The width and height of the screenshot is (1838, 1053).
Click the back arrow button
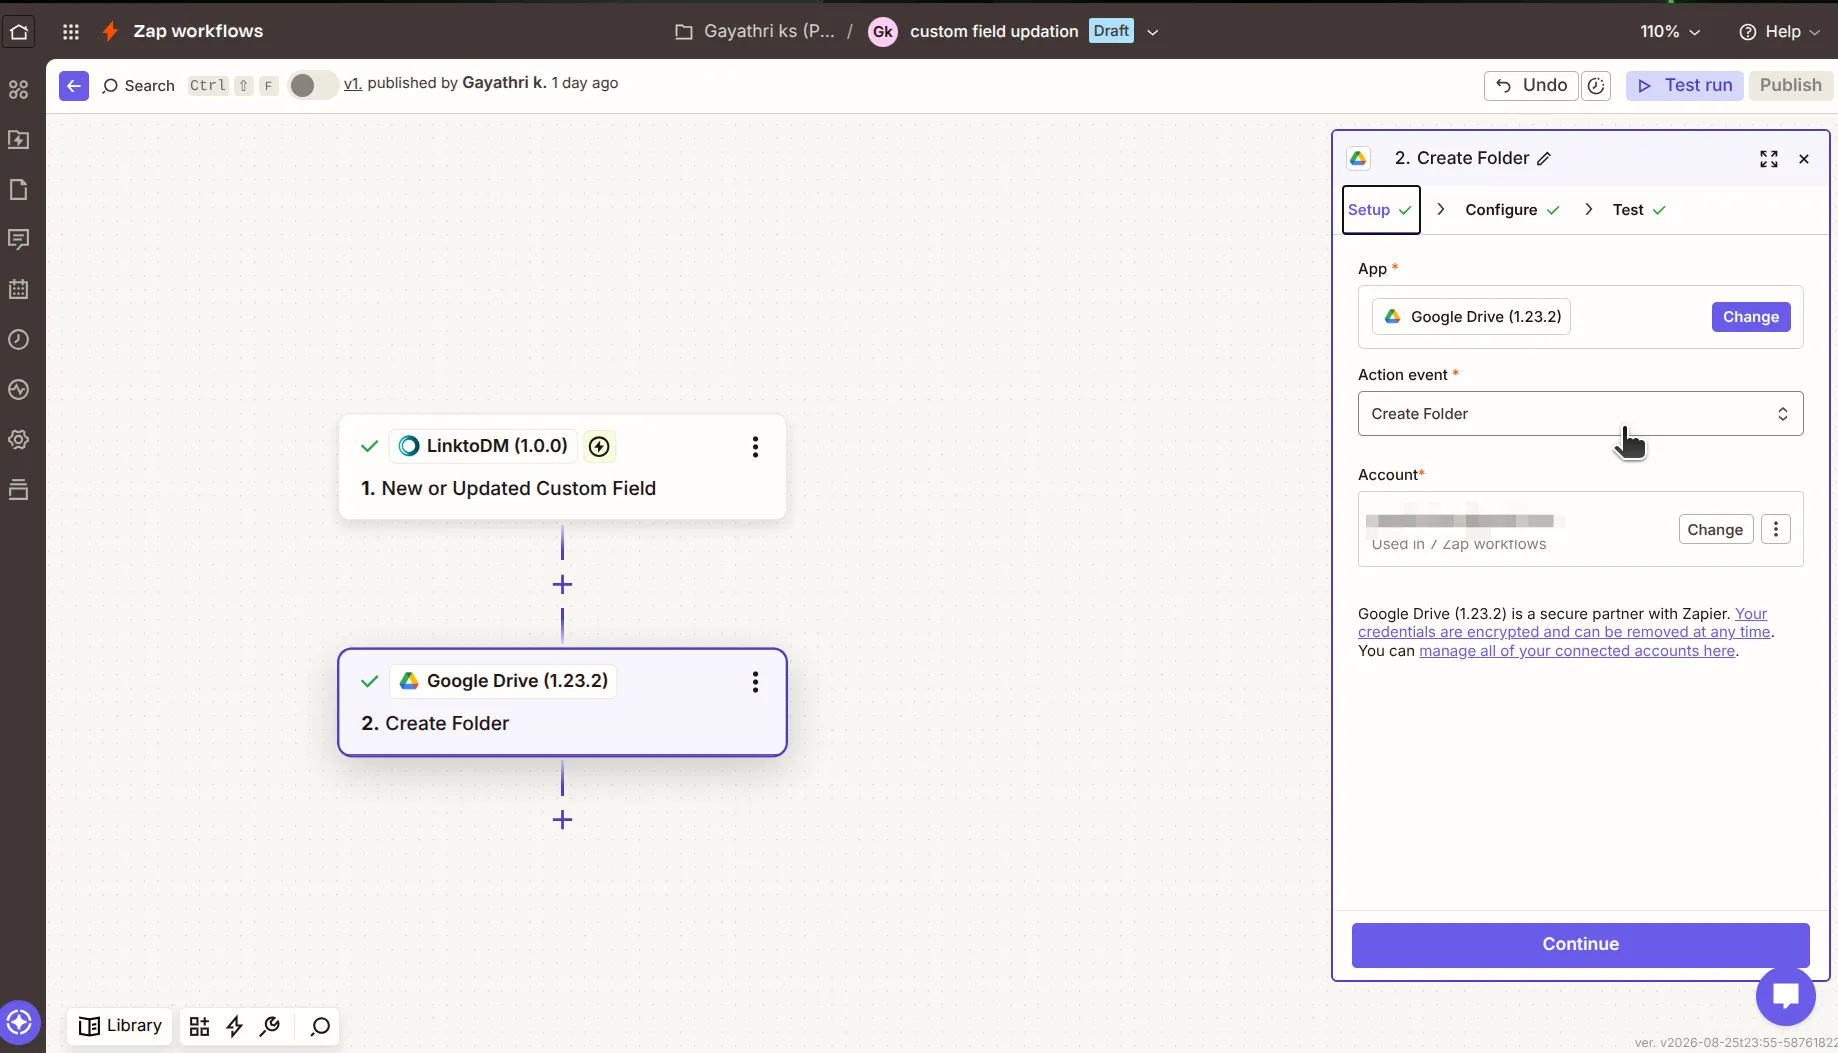[x=74, y=85]
